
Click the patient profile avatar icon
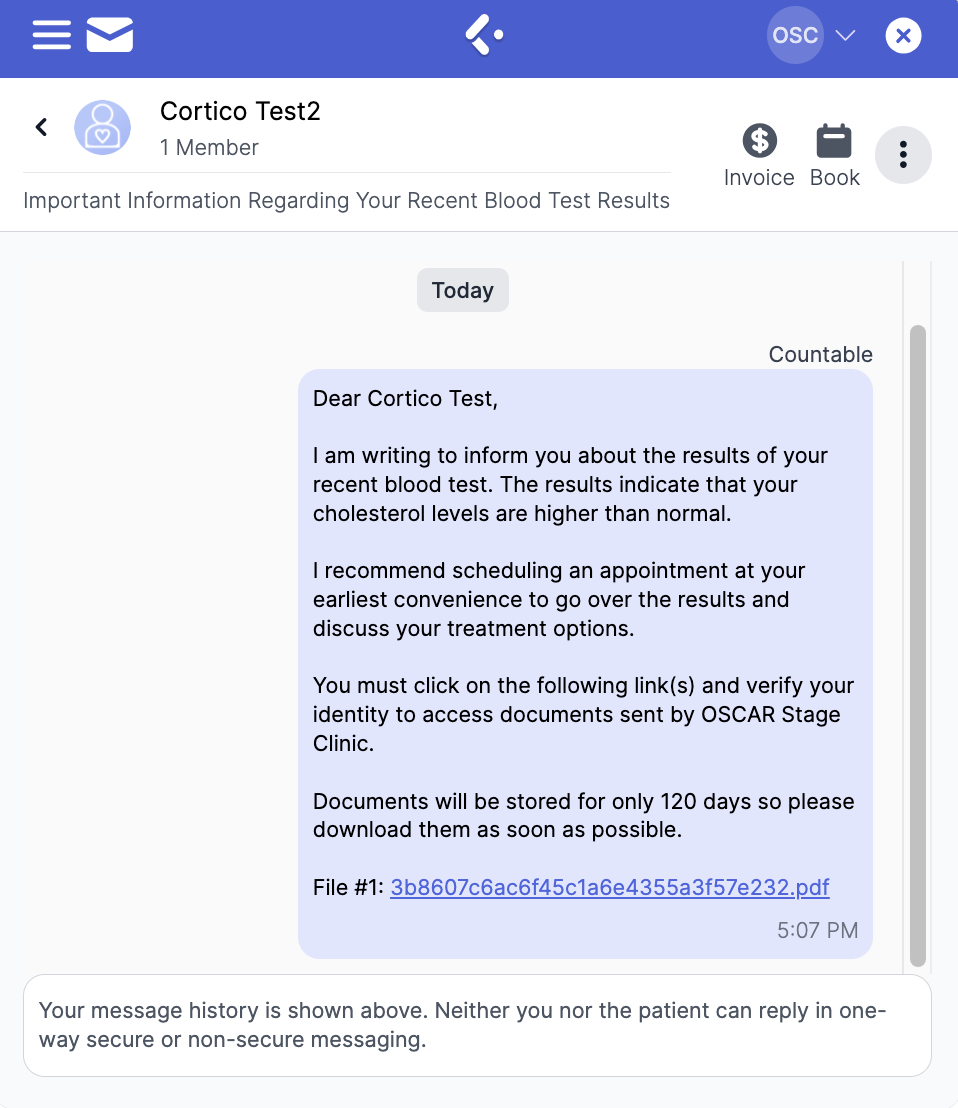[102, 128]
